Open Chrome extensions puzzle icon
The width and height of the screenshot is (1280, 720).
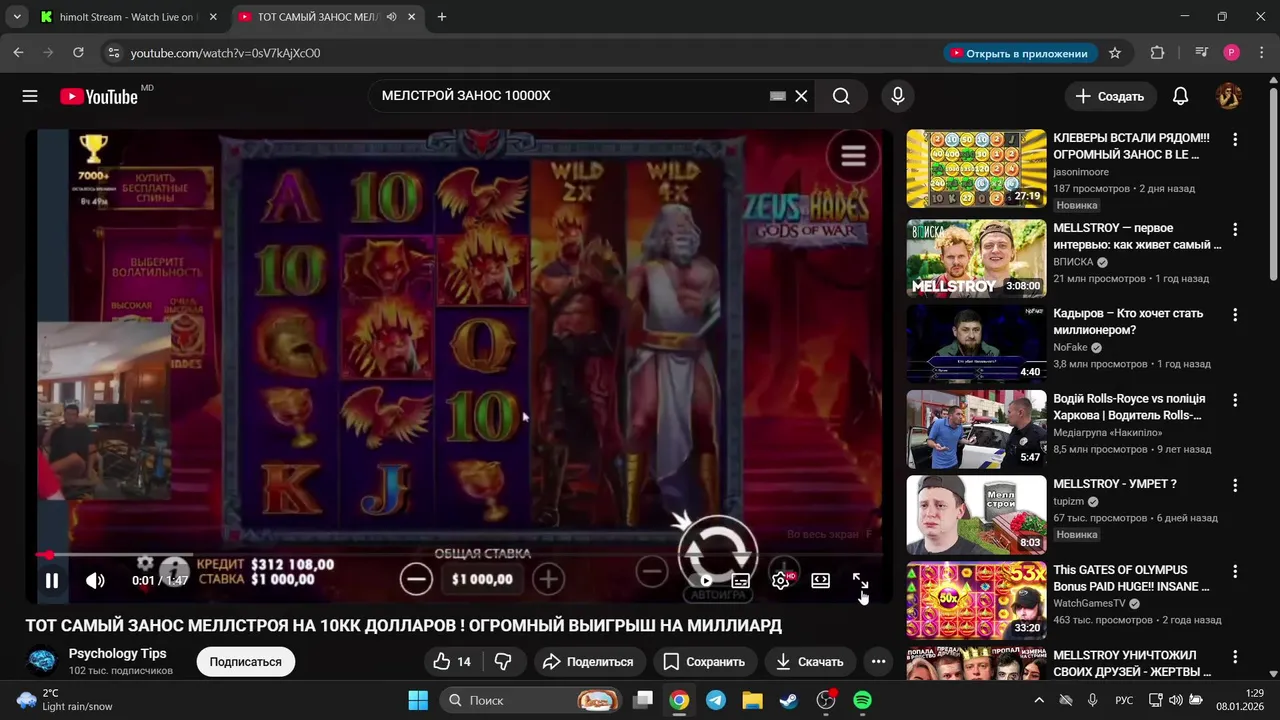click(1157, 53)
